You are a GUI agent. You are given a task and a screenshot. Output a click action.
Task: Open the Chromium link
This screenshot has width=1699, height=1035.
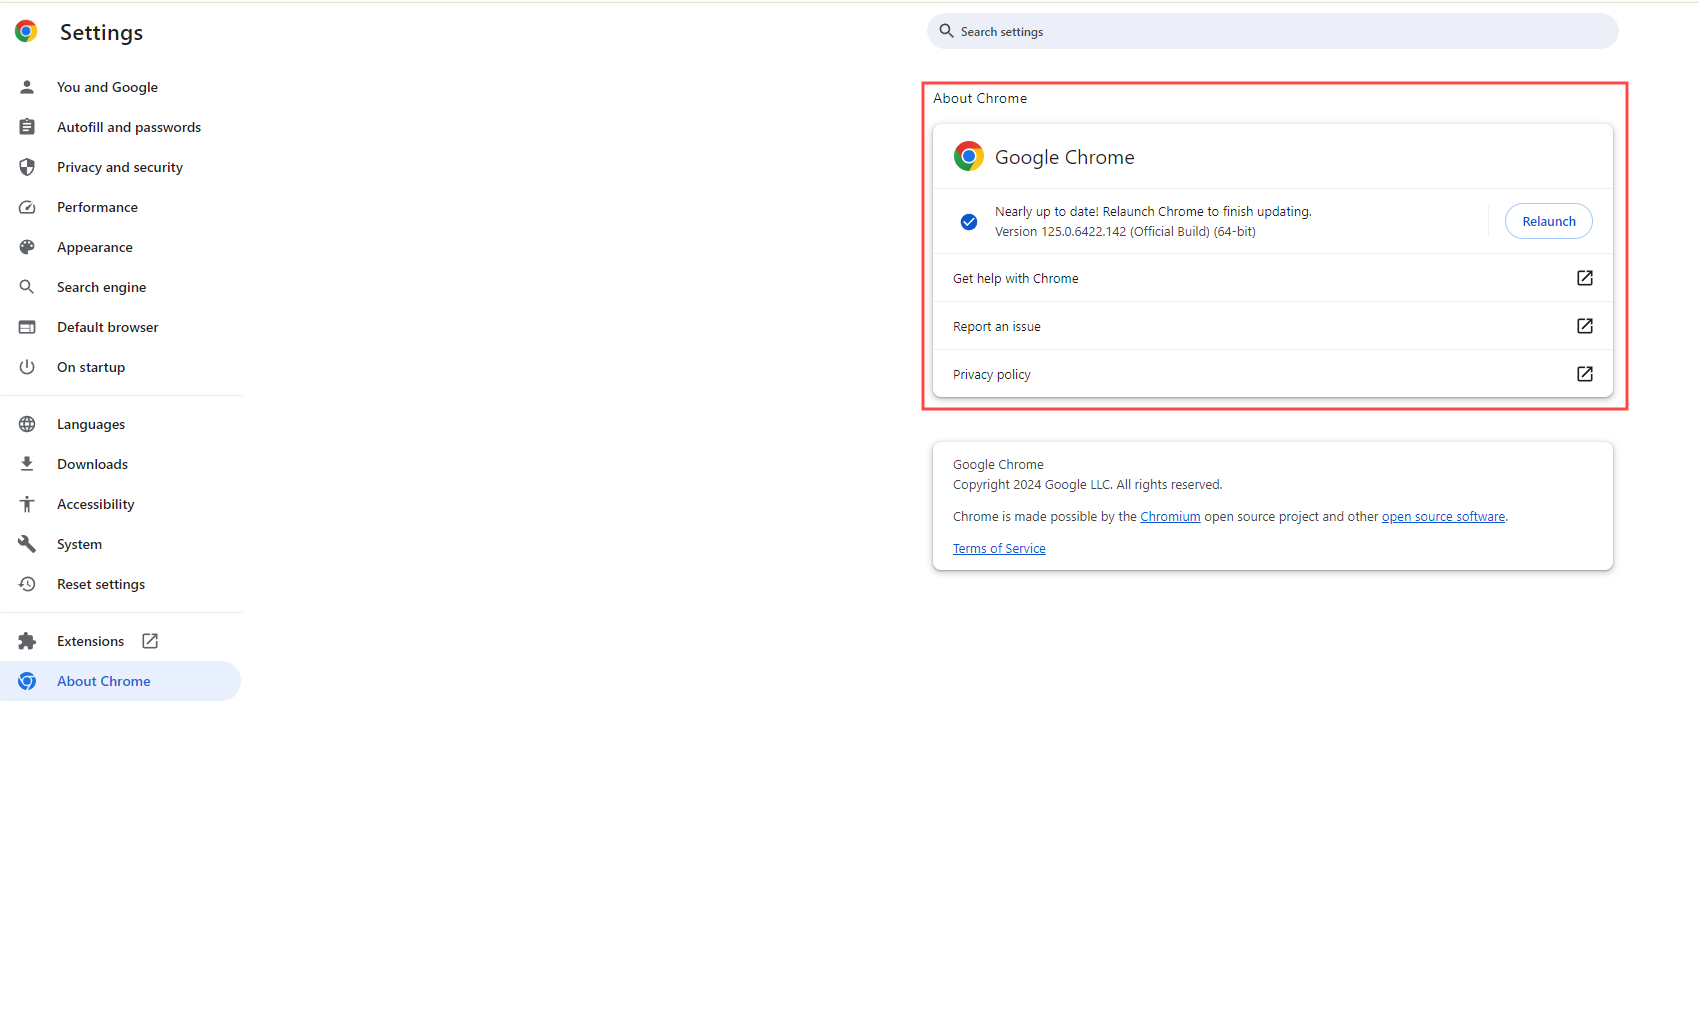1170,517
